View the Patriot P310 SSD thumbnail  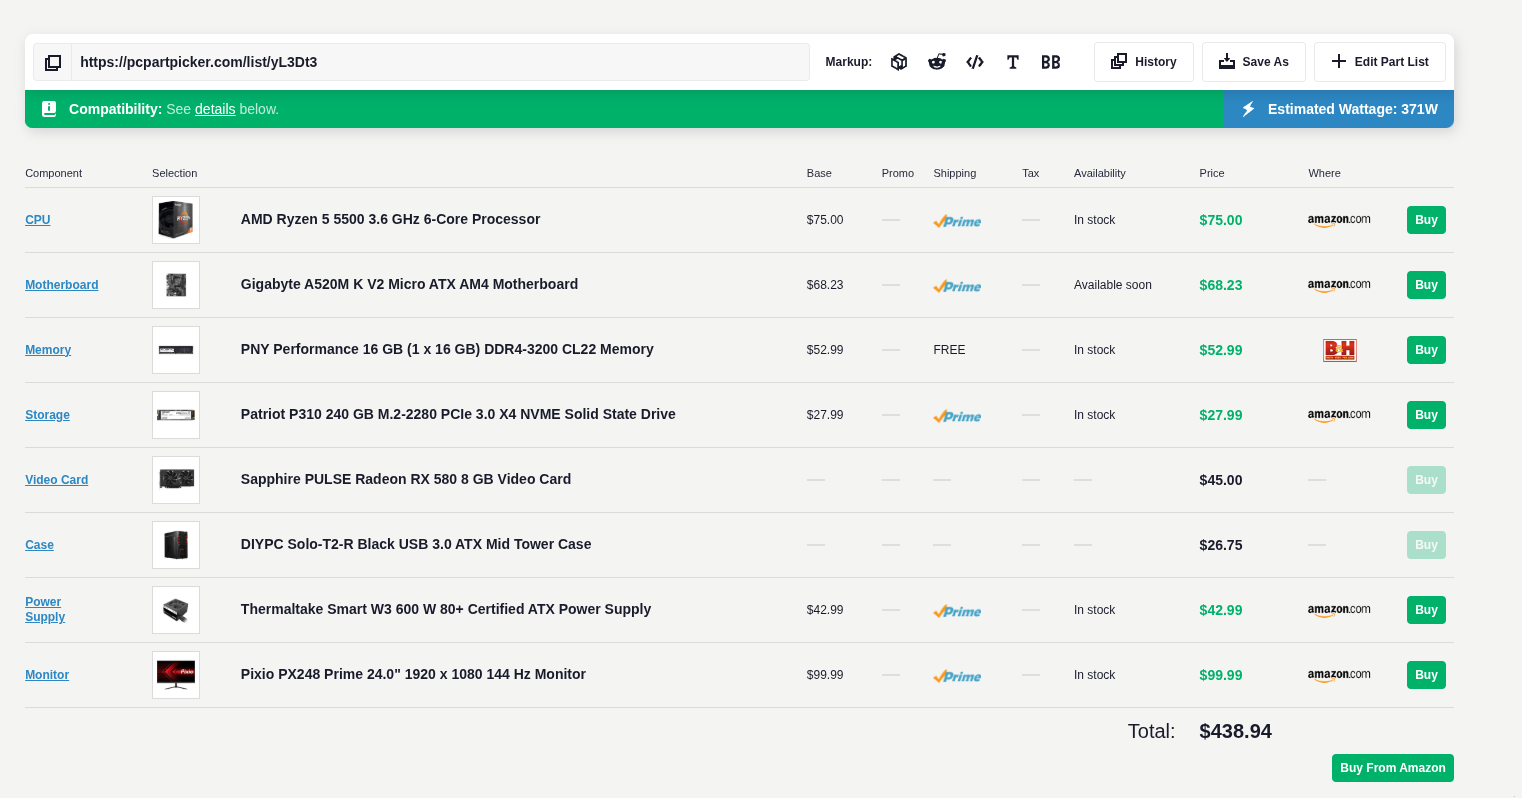176,415
